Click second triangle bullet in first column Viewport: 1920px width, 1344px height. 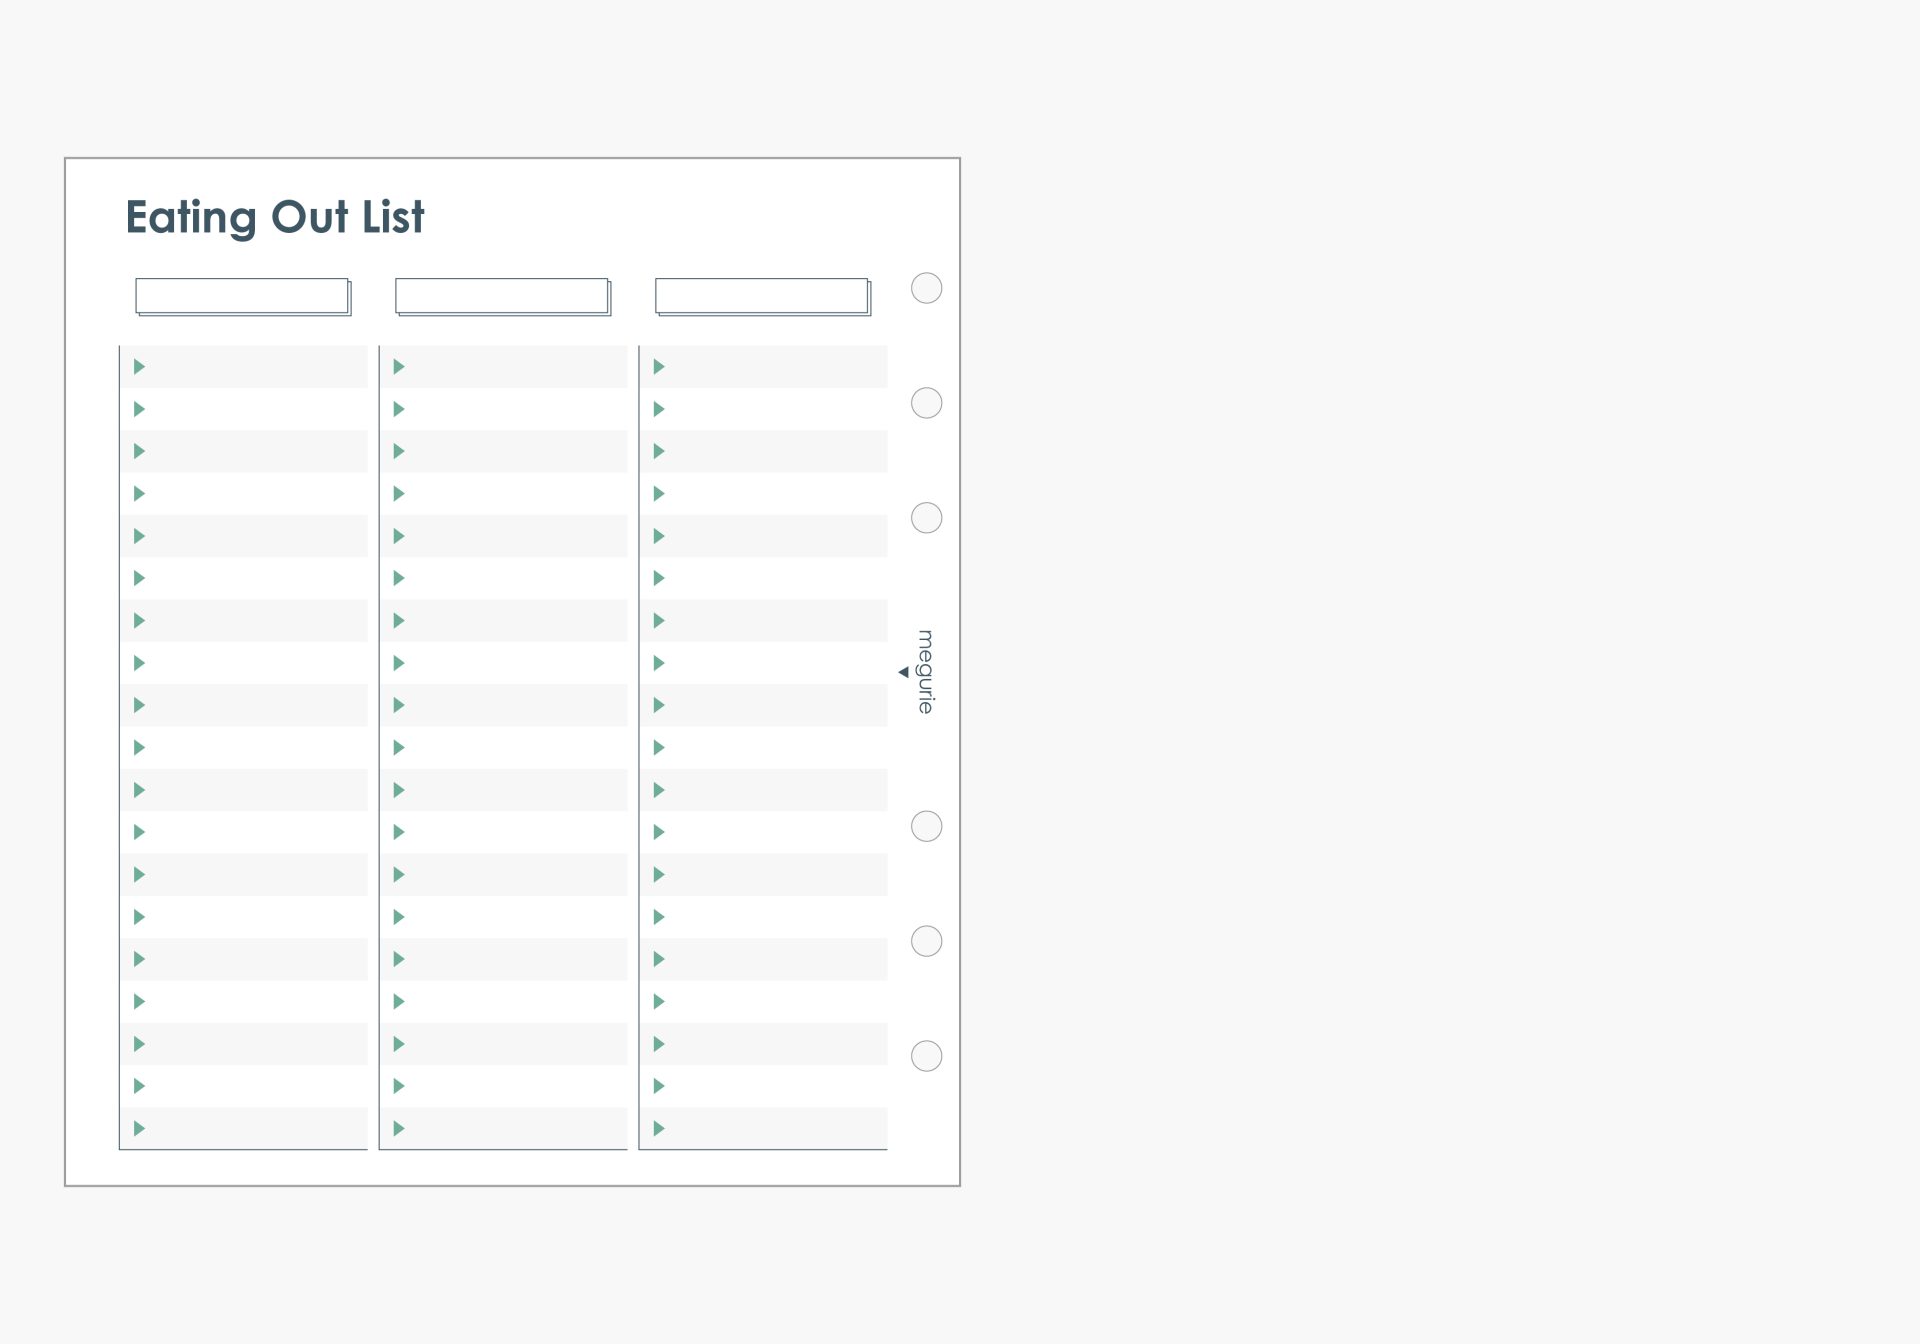(140, 409)
